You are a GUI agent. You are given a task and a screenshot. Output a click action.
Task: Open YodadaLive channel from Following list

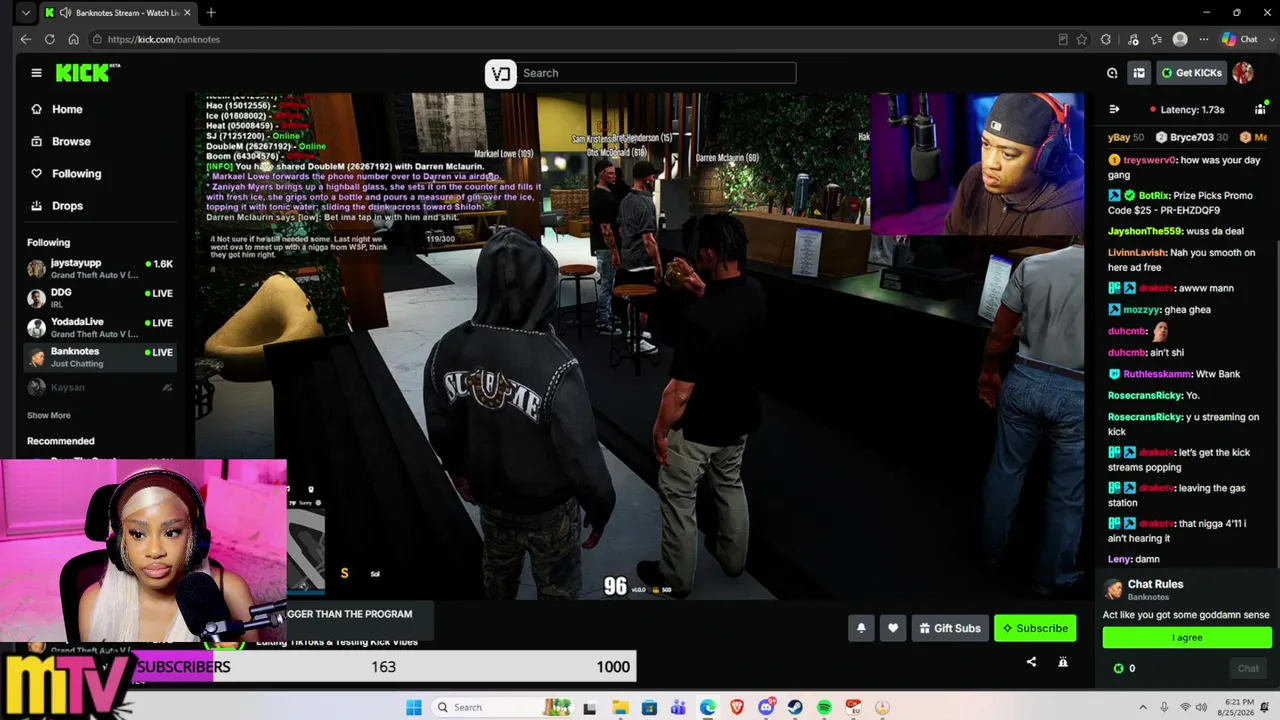100,327
